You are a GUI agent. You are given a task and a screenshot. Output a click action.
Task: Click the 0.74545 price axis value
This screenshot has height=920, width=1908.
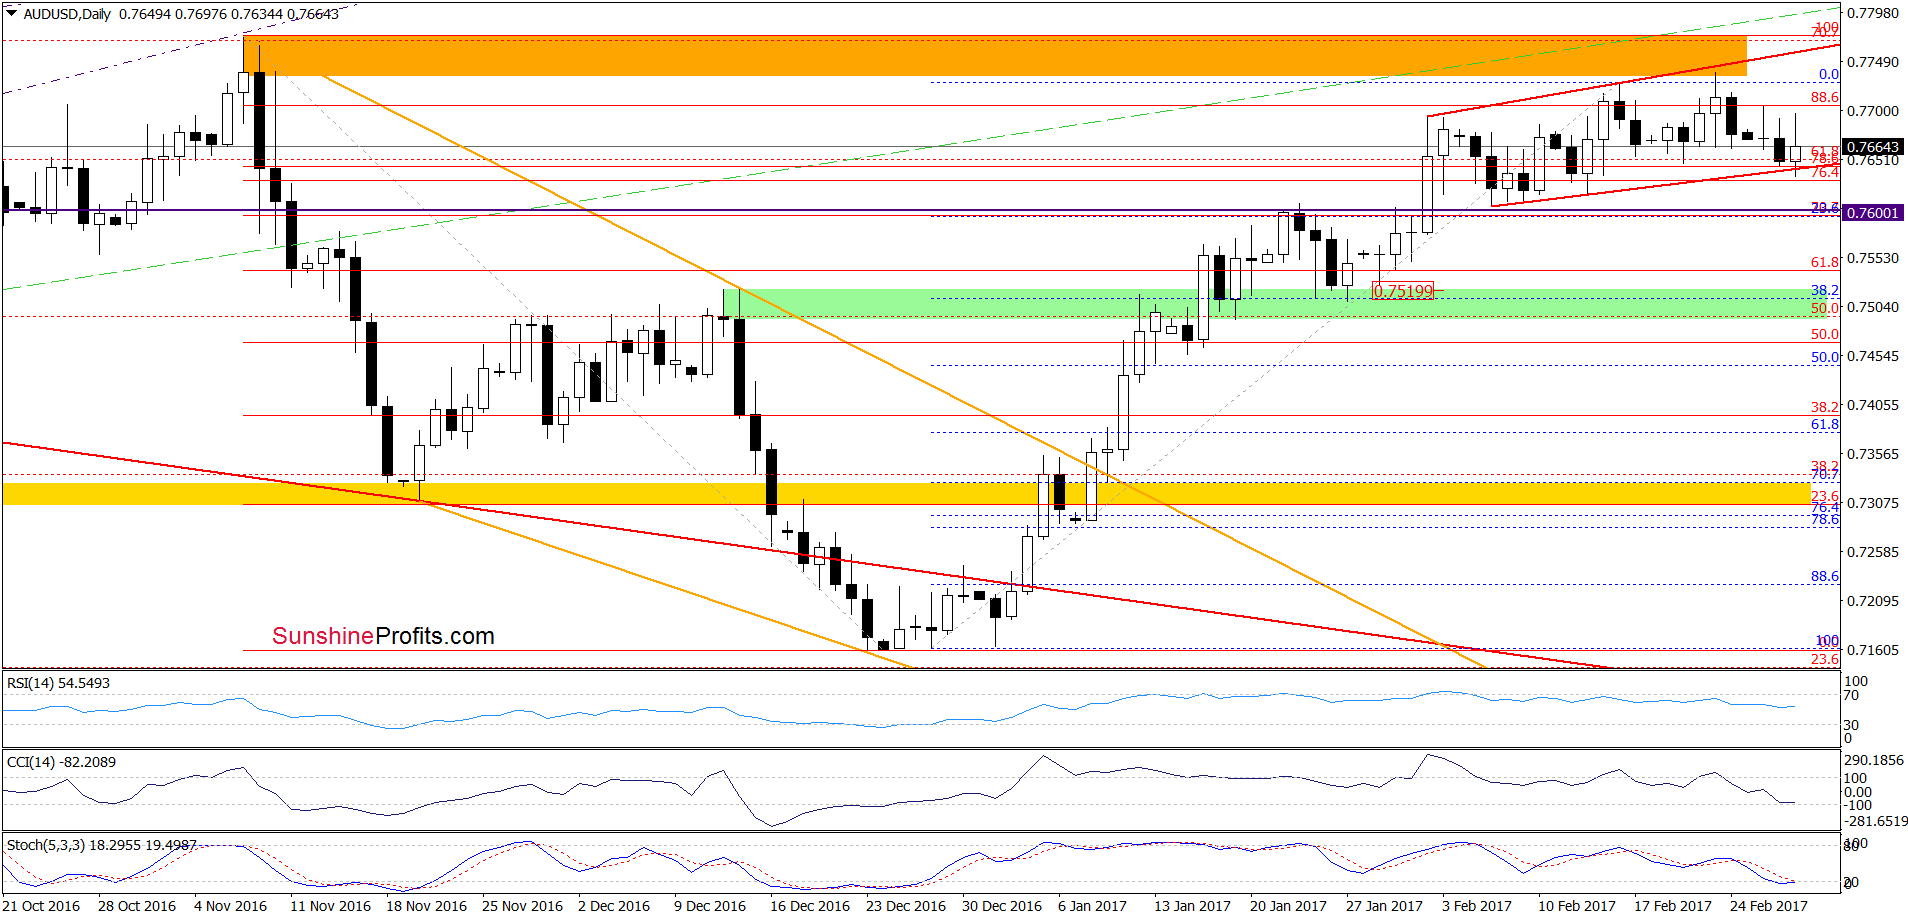click(x=1872, y=356)
